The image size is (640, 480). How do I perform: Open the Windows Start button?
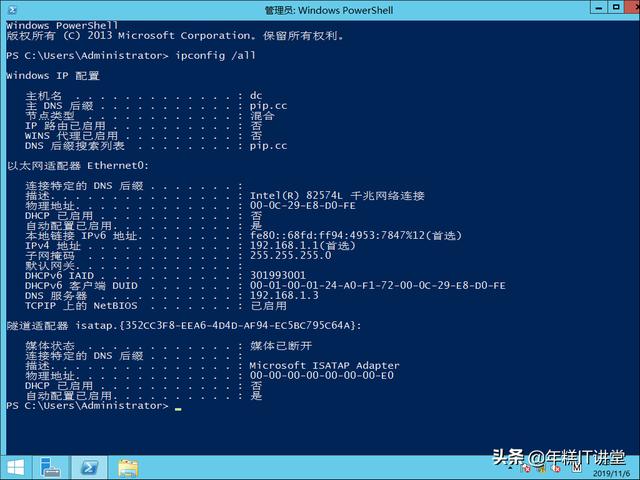tap(16, 468)
